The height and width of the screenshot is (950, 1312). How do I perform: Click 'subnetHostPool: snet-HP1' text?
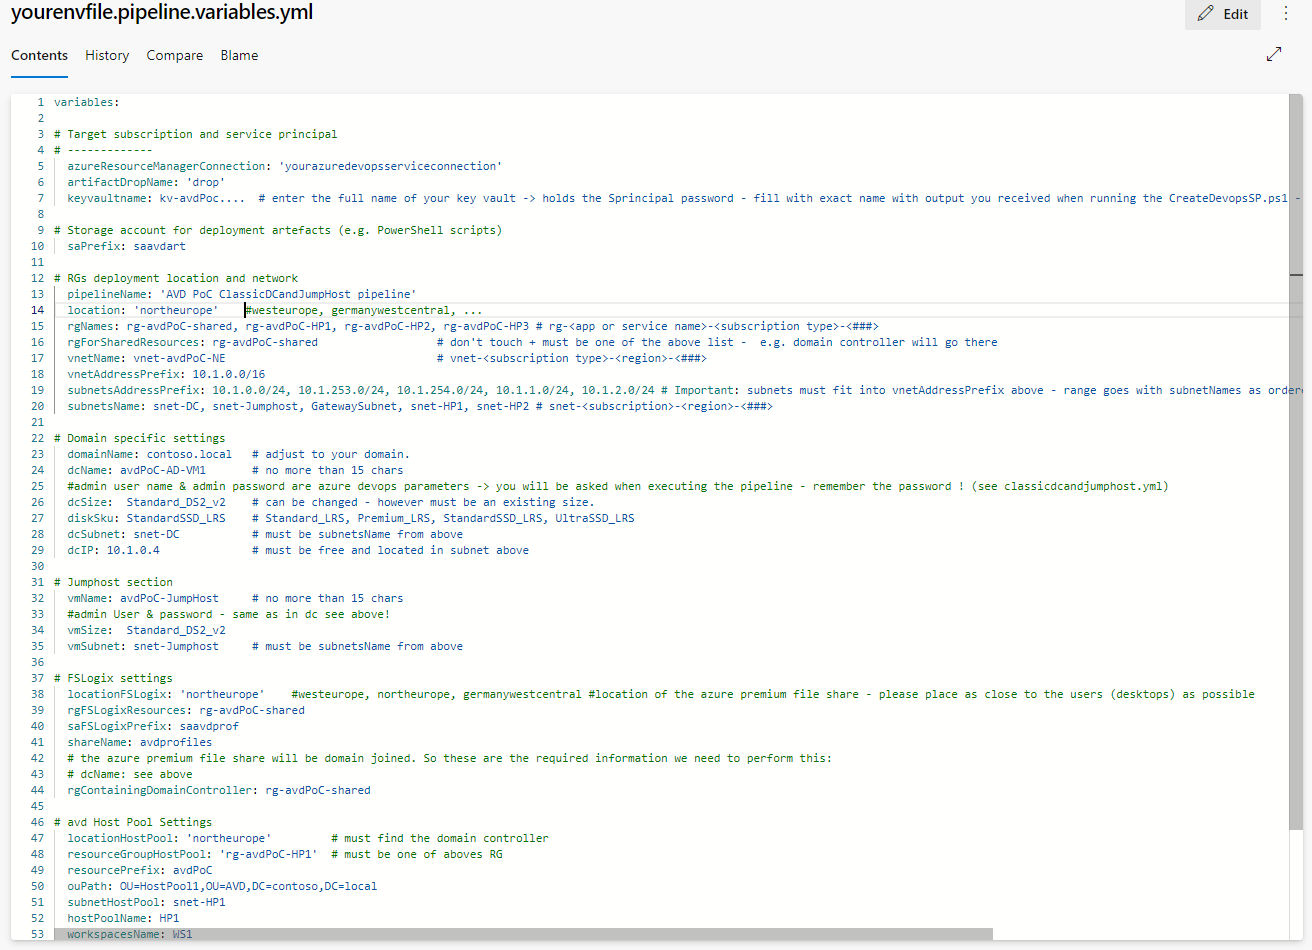tap(147, 902)
